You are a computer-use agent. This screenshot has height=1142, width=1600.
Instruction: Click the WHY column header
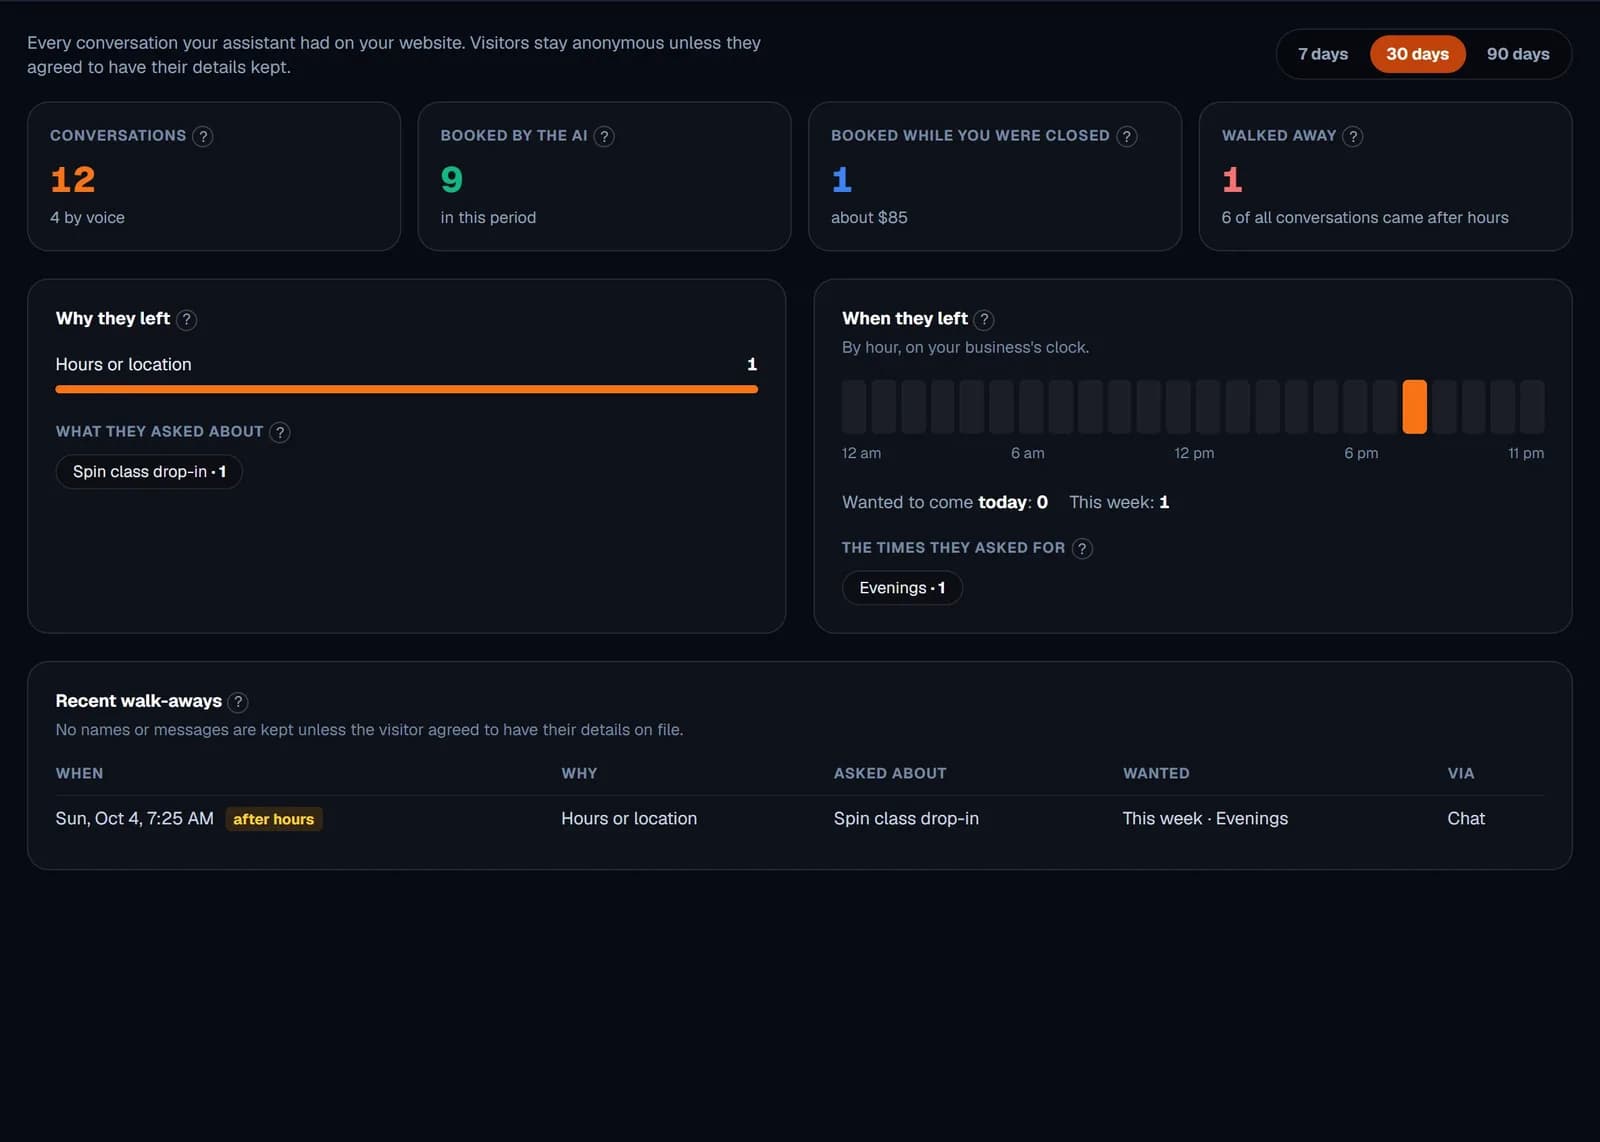click(x=579, y=773)
